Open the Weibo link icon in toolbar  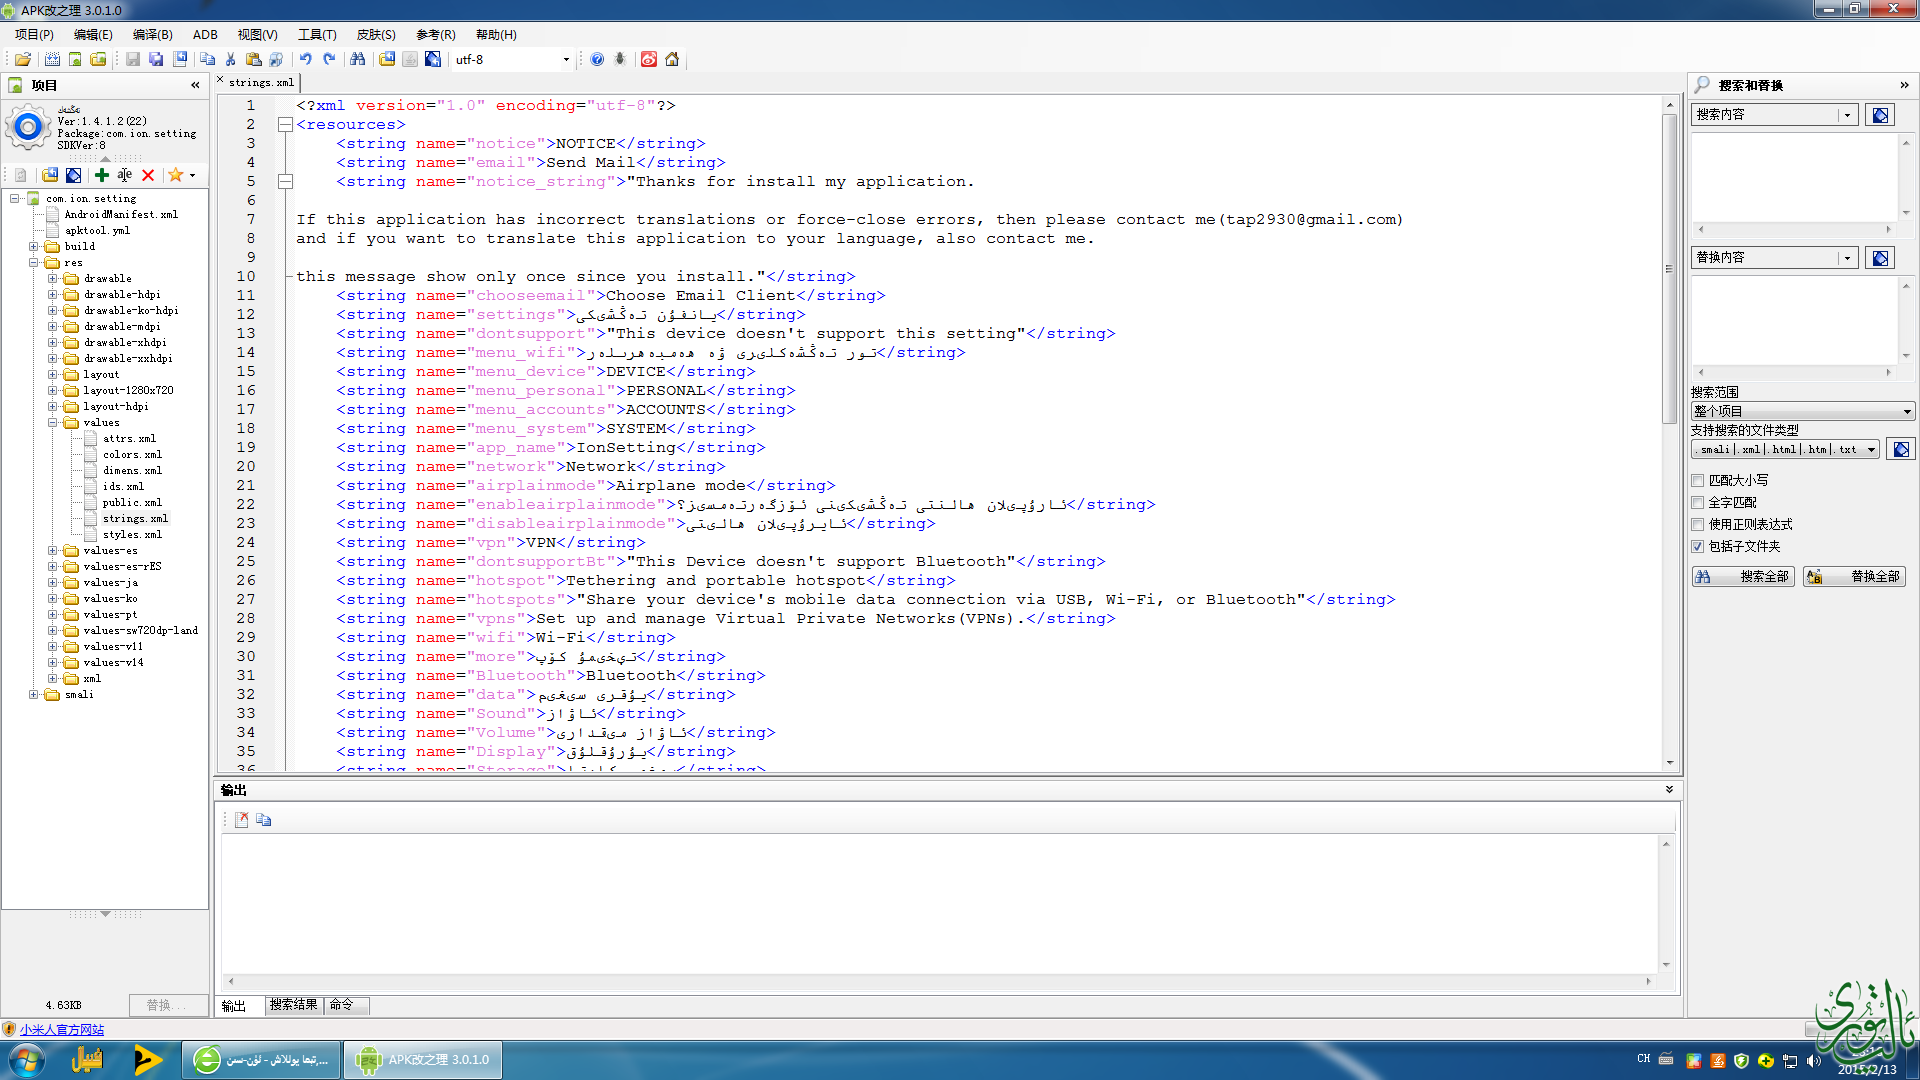[x=649, y=60]
